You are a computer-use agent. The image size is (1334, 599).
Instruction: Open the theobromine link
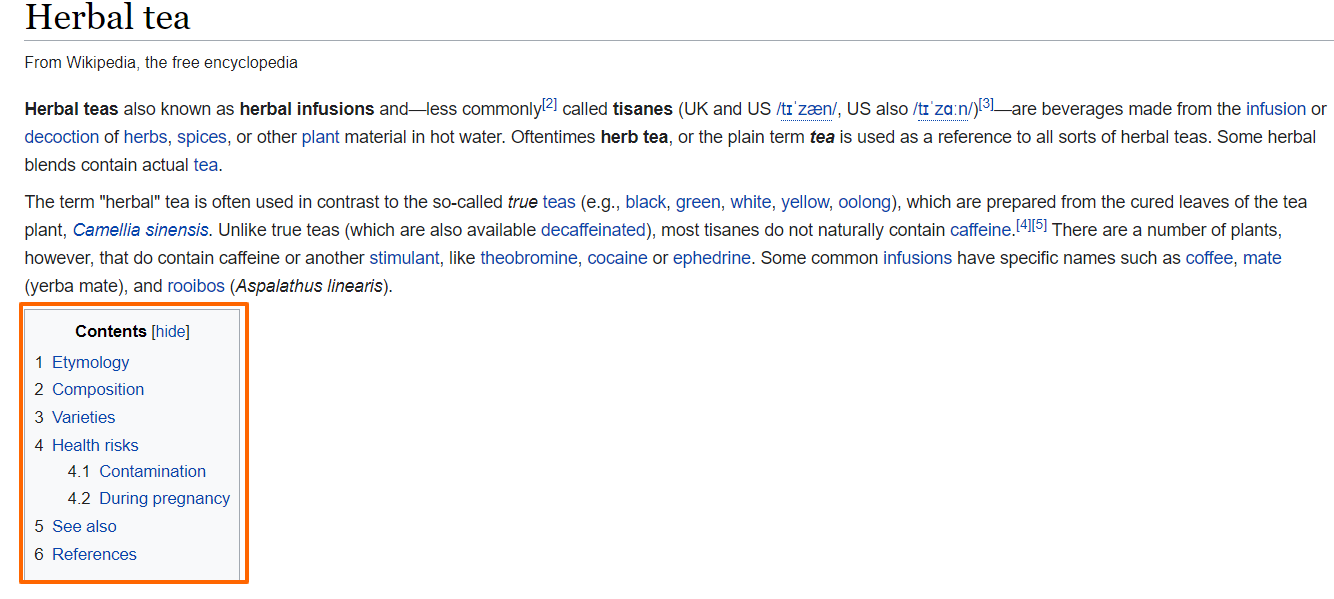(529, 258)
